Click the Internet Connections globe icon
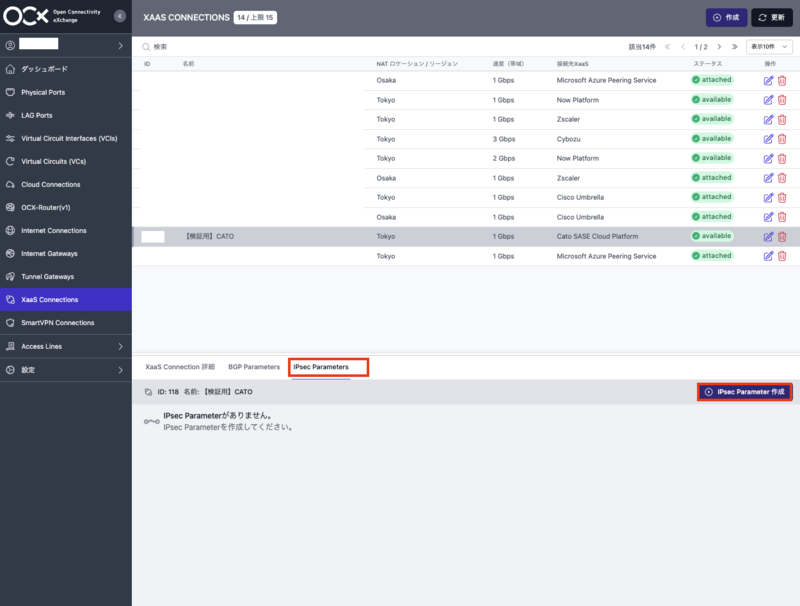The width and height of the screenshot is (800, 606). (x=10, y=231)
